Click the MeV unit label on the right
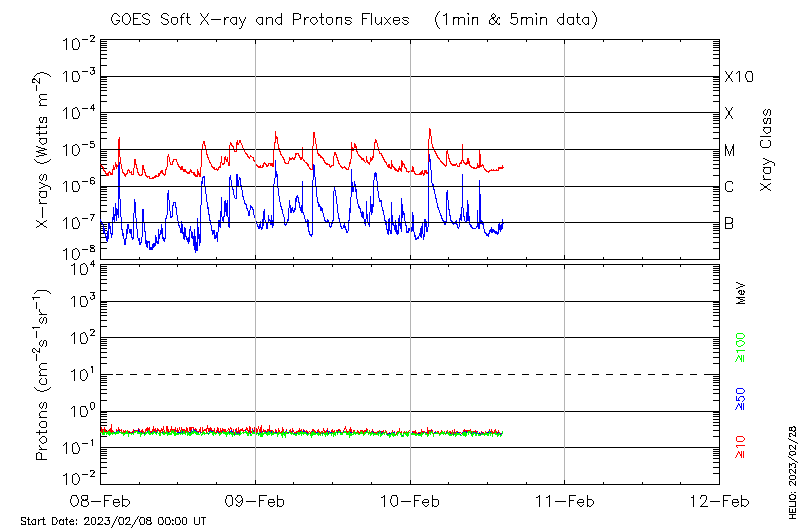This screenshot has width=800, height=530. [x=741, y=293]
